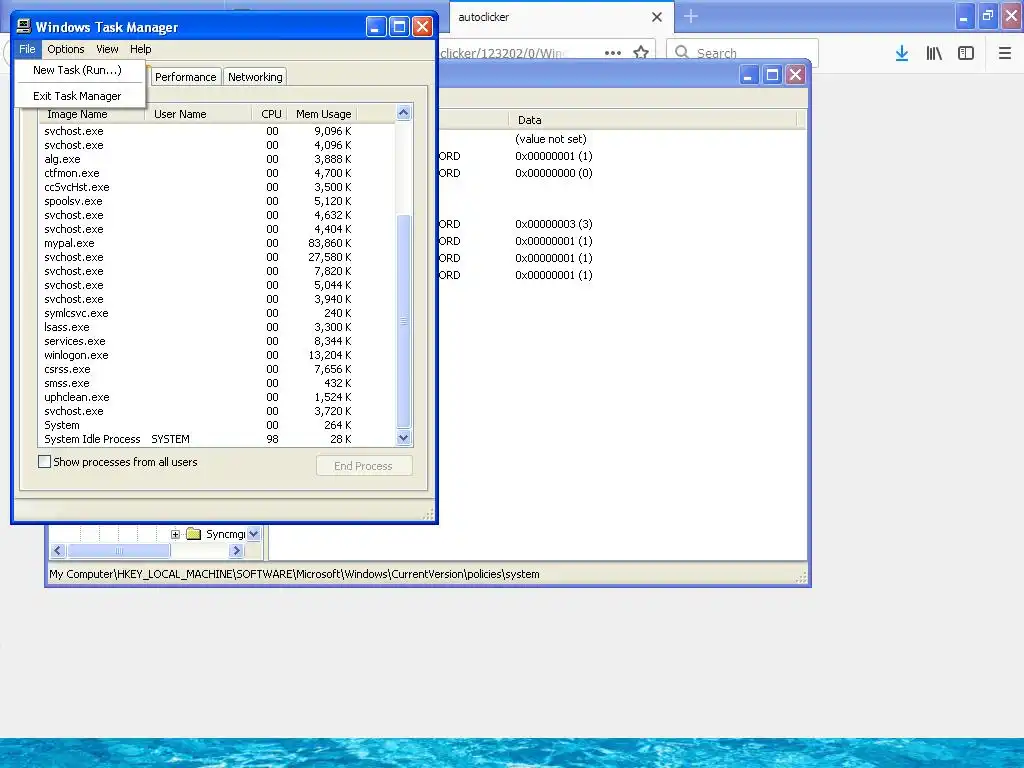The width and height of the screenshot is (1024, 768).
Task: Click the (value not set) registry data
Action: pos(551,139)
